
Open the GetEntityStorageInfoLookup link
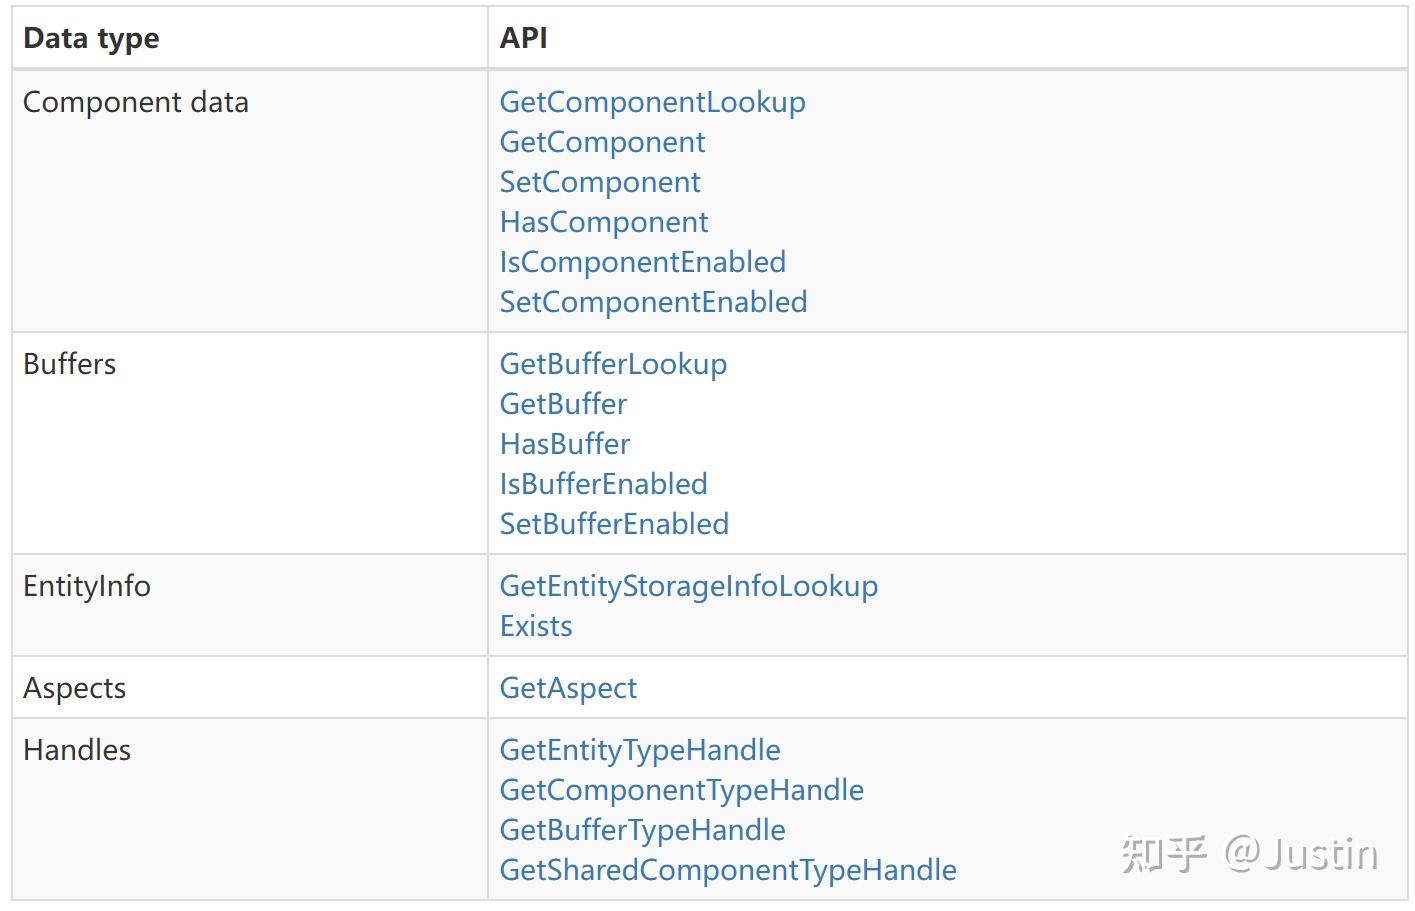click(688, 586)
